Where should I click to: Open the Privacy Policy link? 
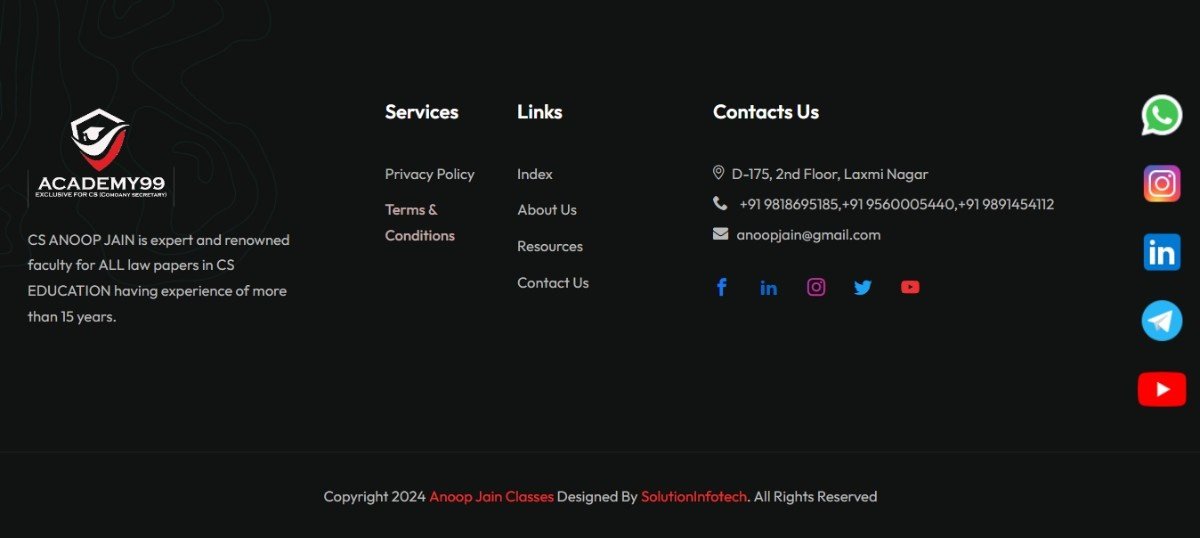(429, 174)
